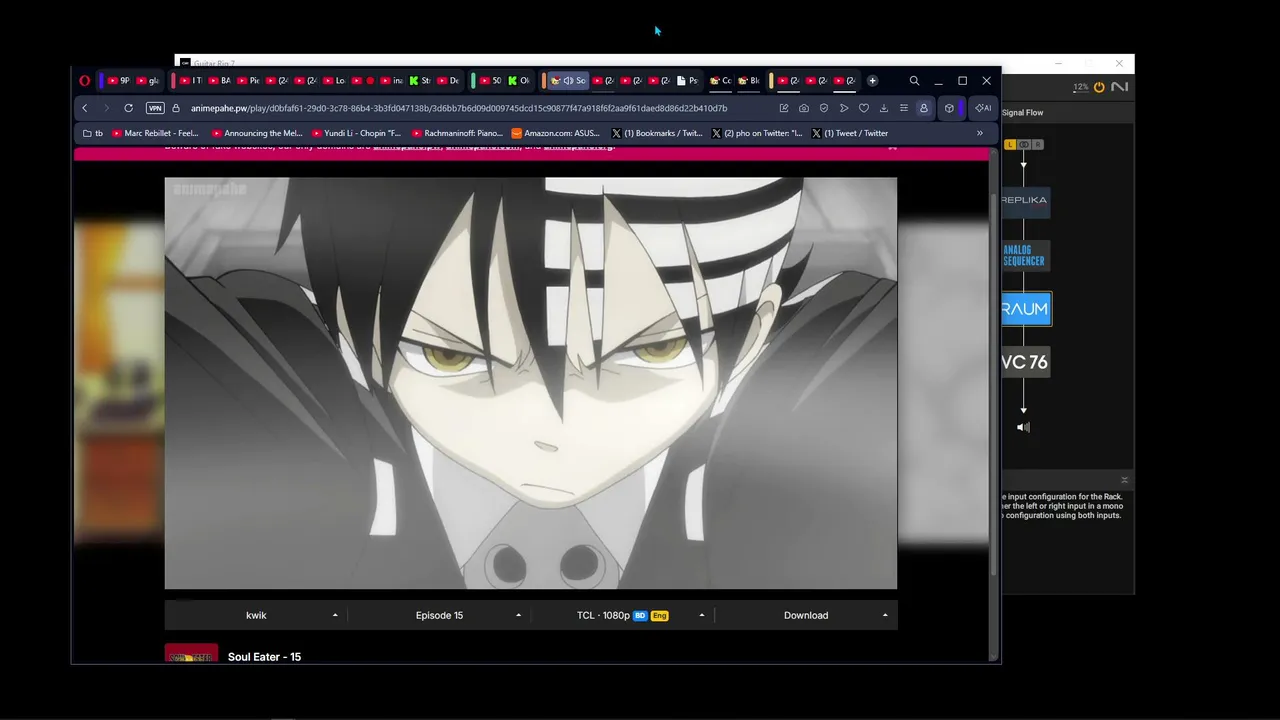Select the Raum reverb module in Guitar Rig

(1026, 309)
